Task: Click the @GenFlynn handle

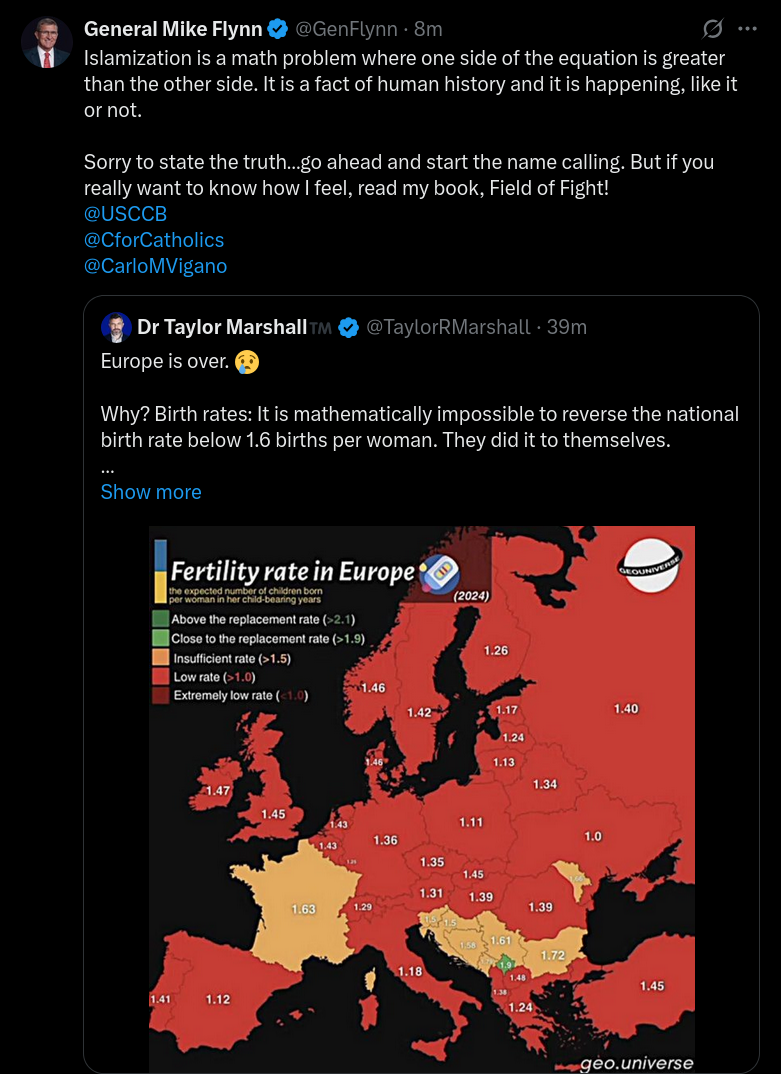Action: click(346, 29)
